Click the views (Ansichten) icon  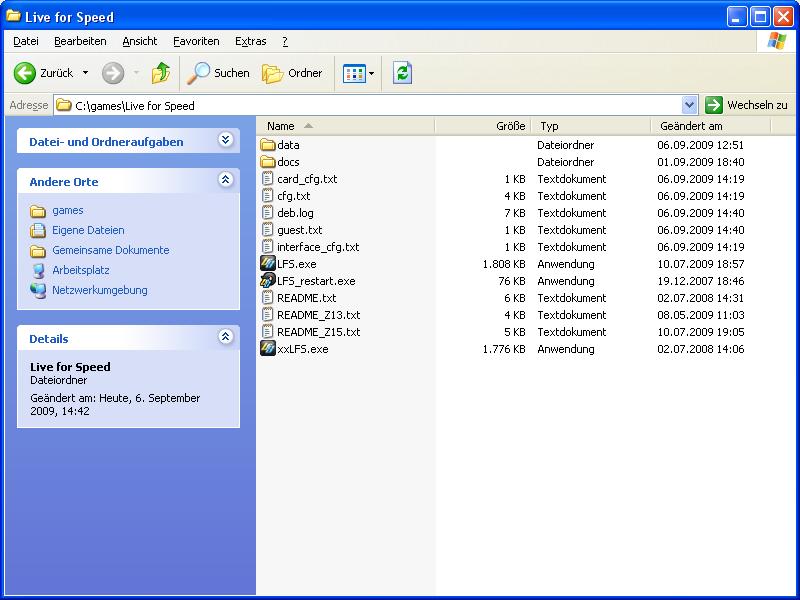click(x=354, y=73)
